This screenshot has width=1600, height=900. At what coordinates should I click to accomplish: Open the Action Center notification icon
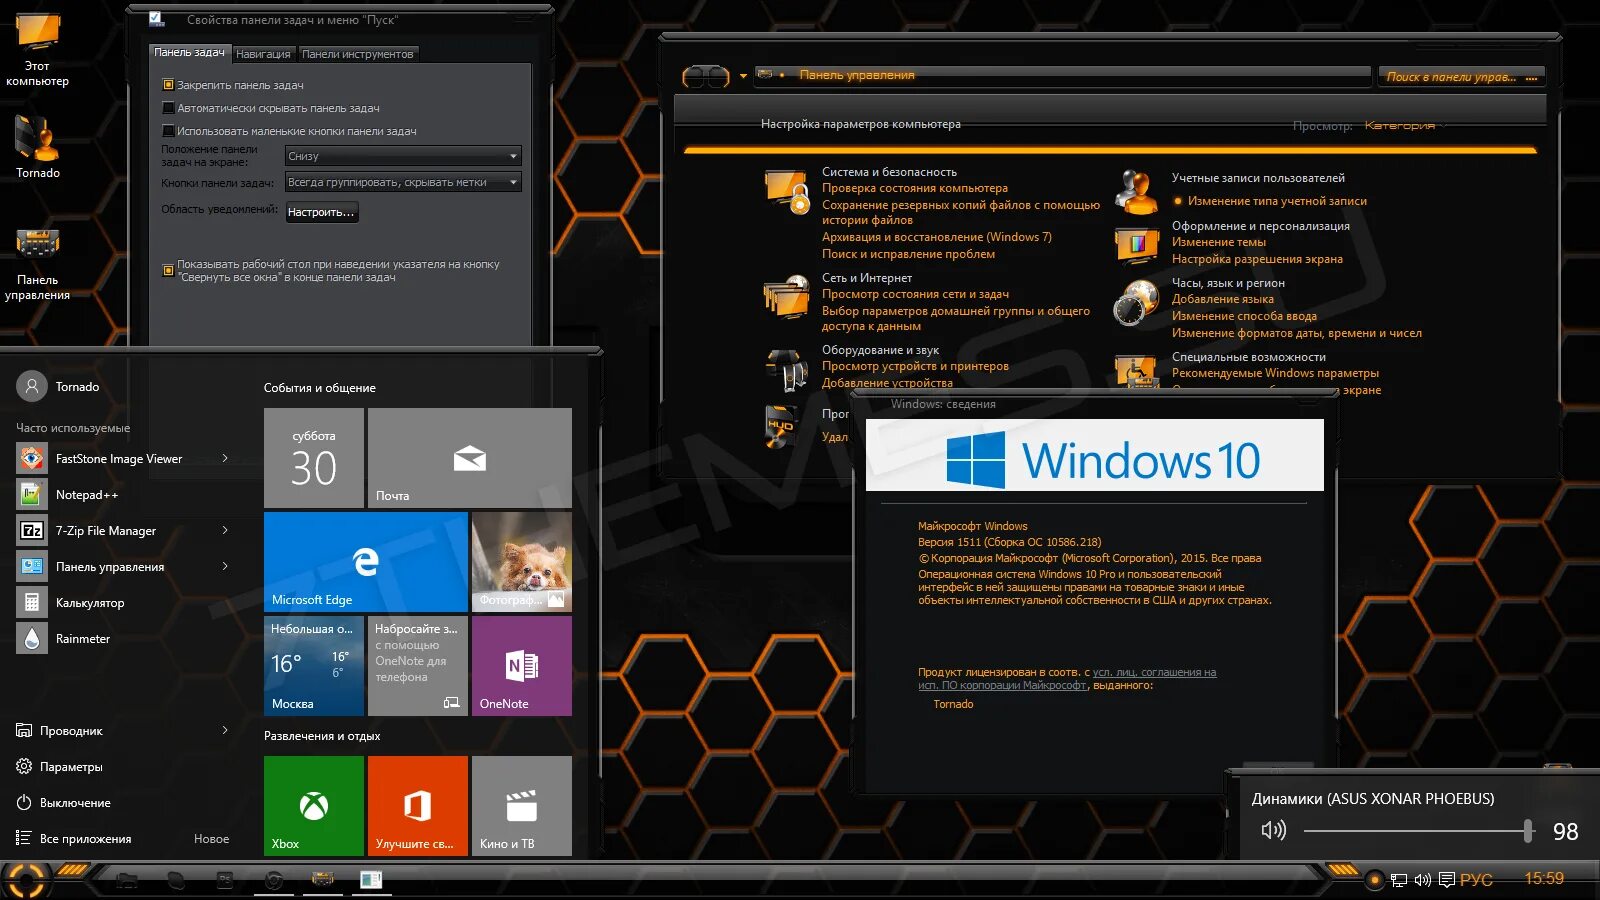[x=1447, y=880]
